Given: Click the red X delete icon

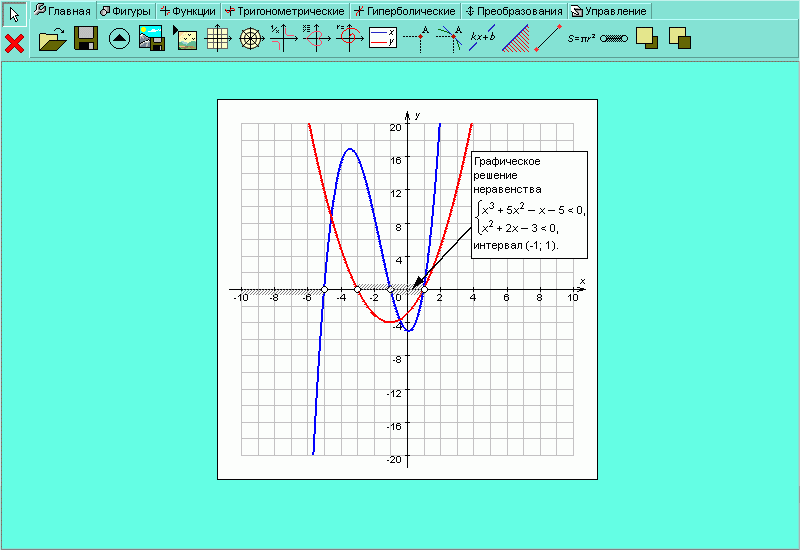Looking at the screenshot, I should 14,43.
